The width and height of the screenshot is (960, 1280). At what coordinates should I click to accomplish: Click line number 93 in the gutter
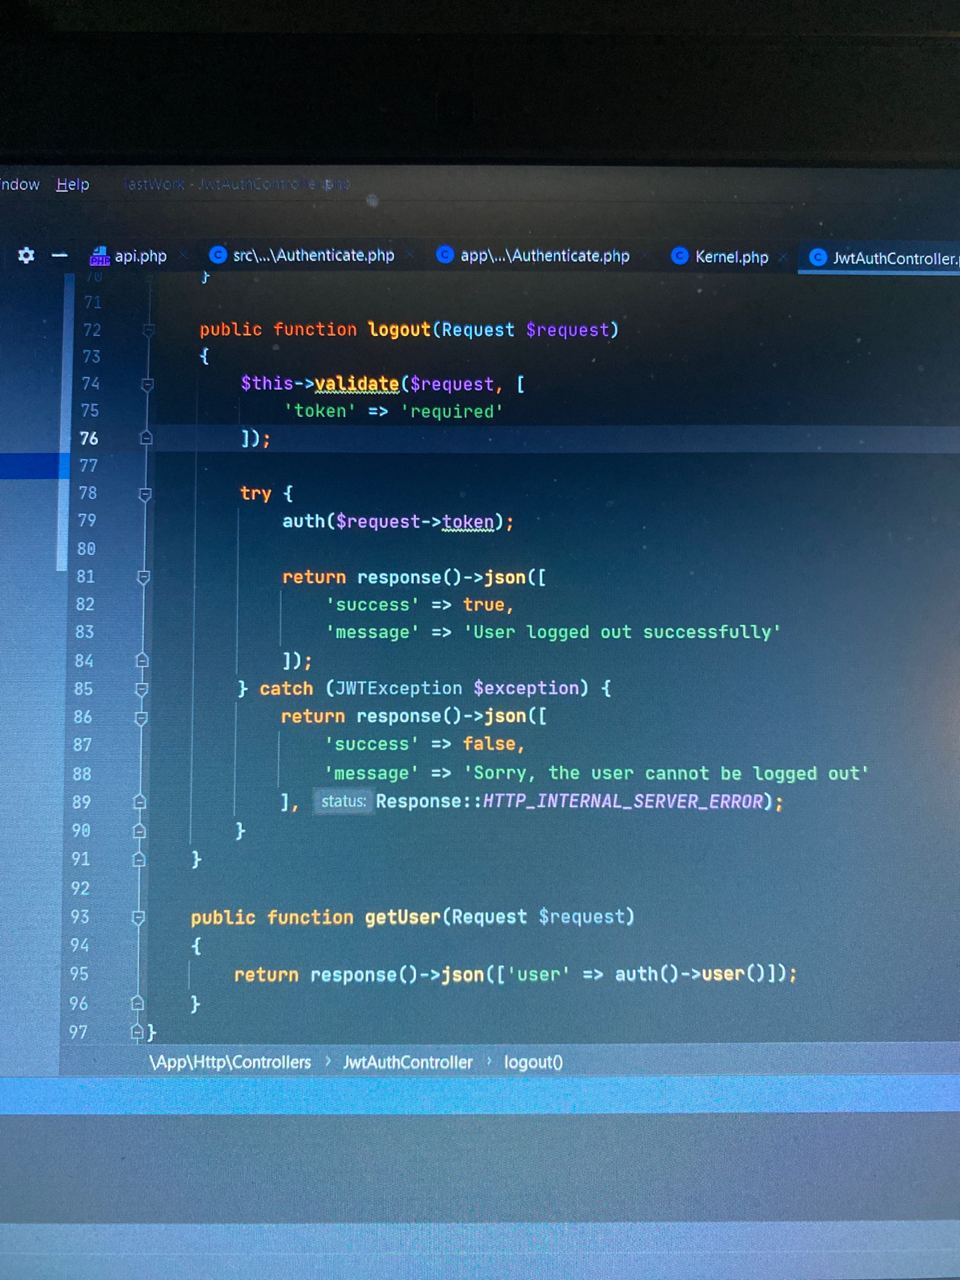click(x=80, y=917)
